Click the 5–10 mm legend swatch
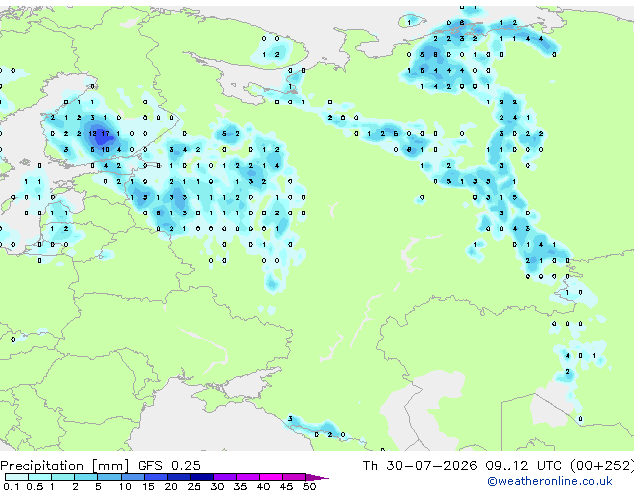The image size is (634, 490). click(109, 477)
